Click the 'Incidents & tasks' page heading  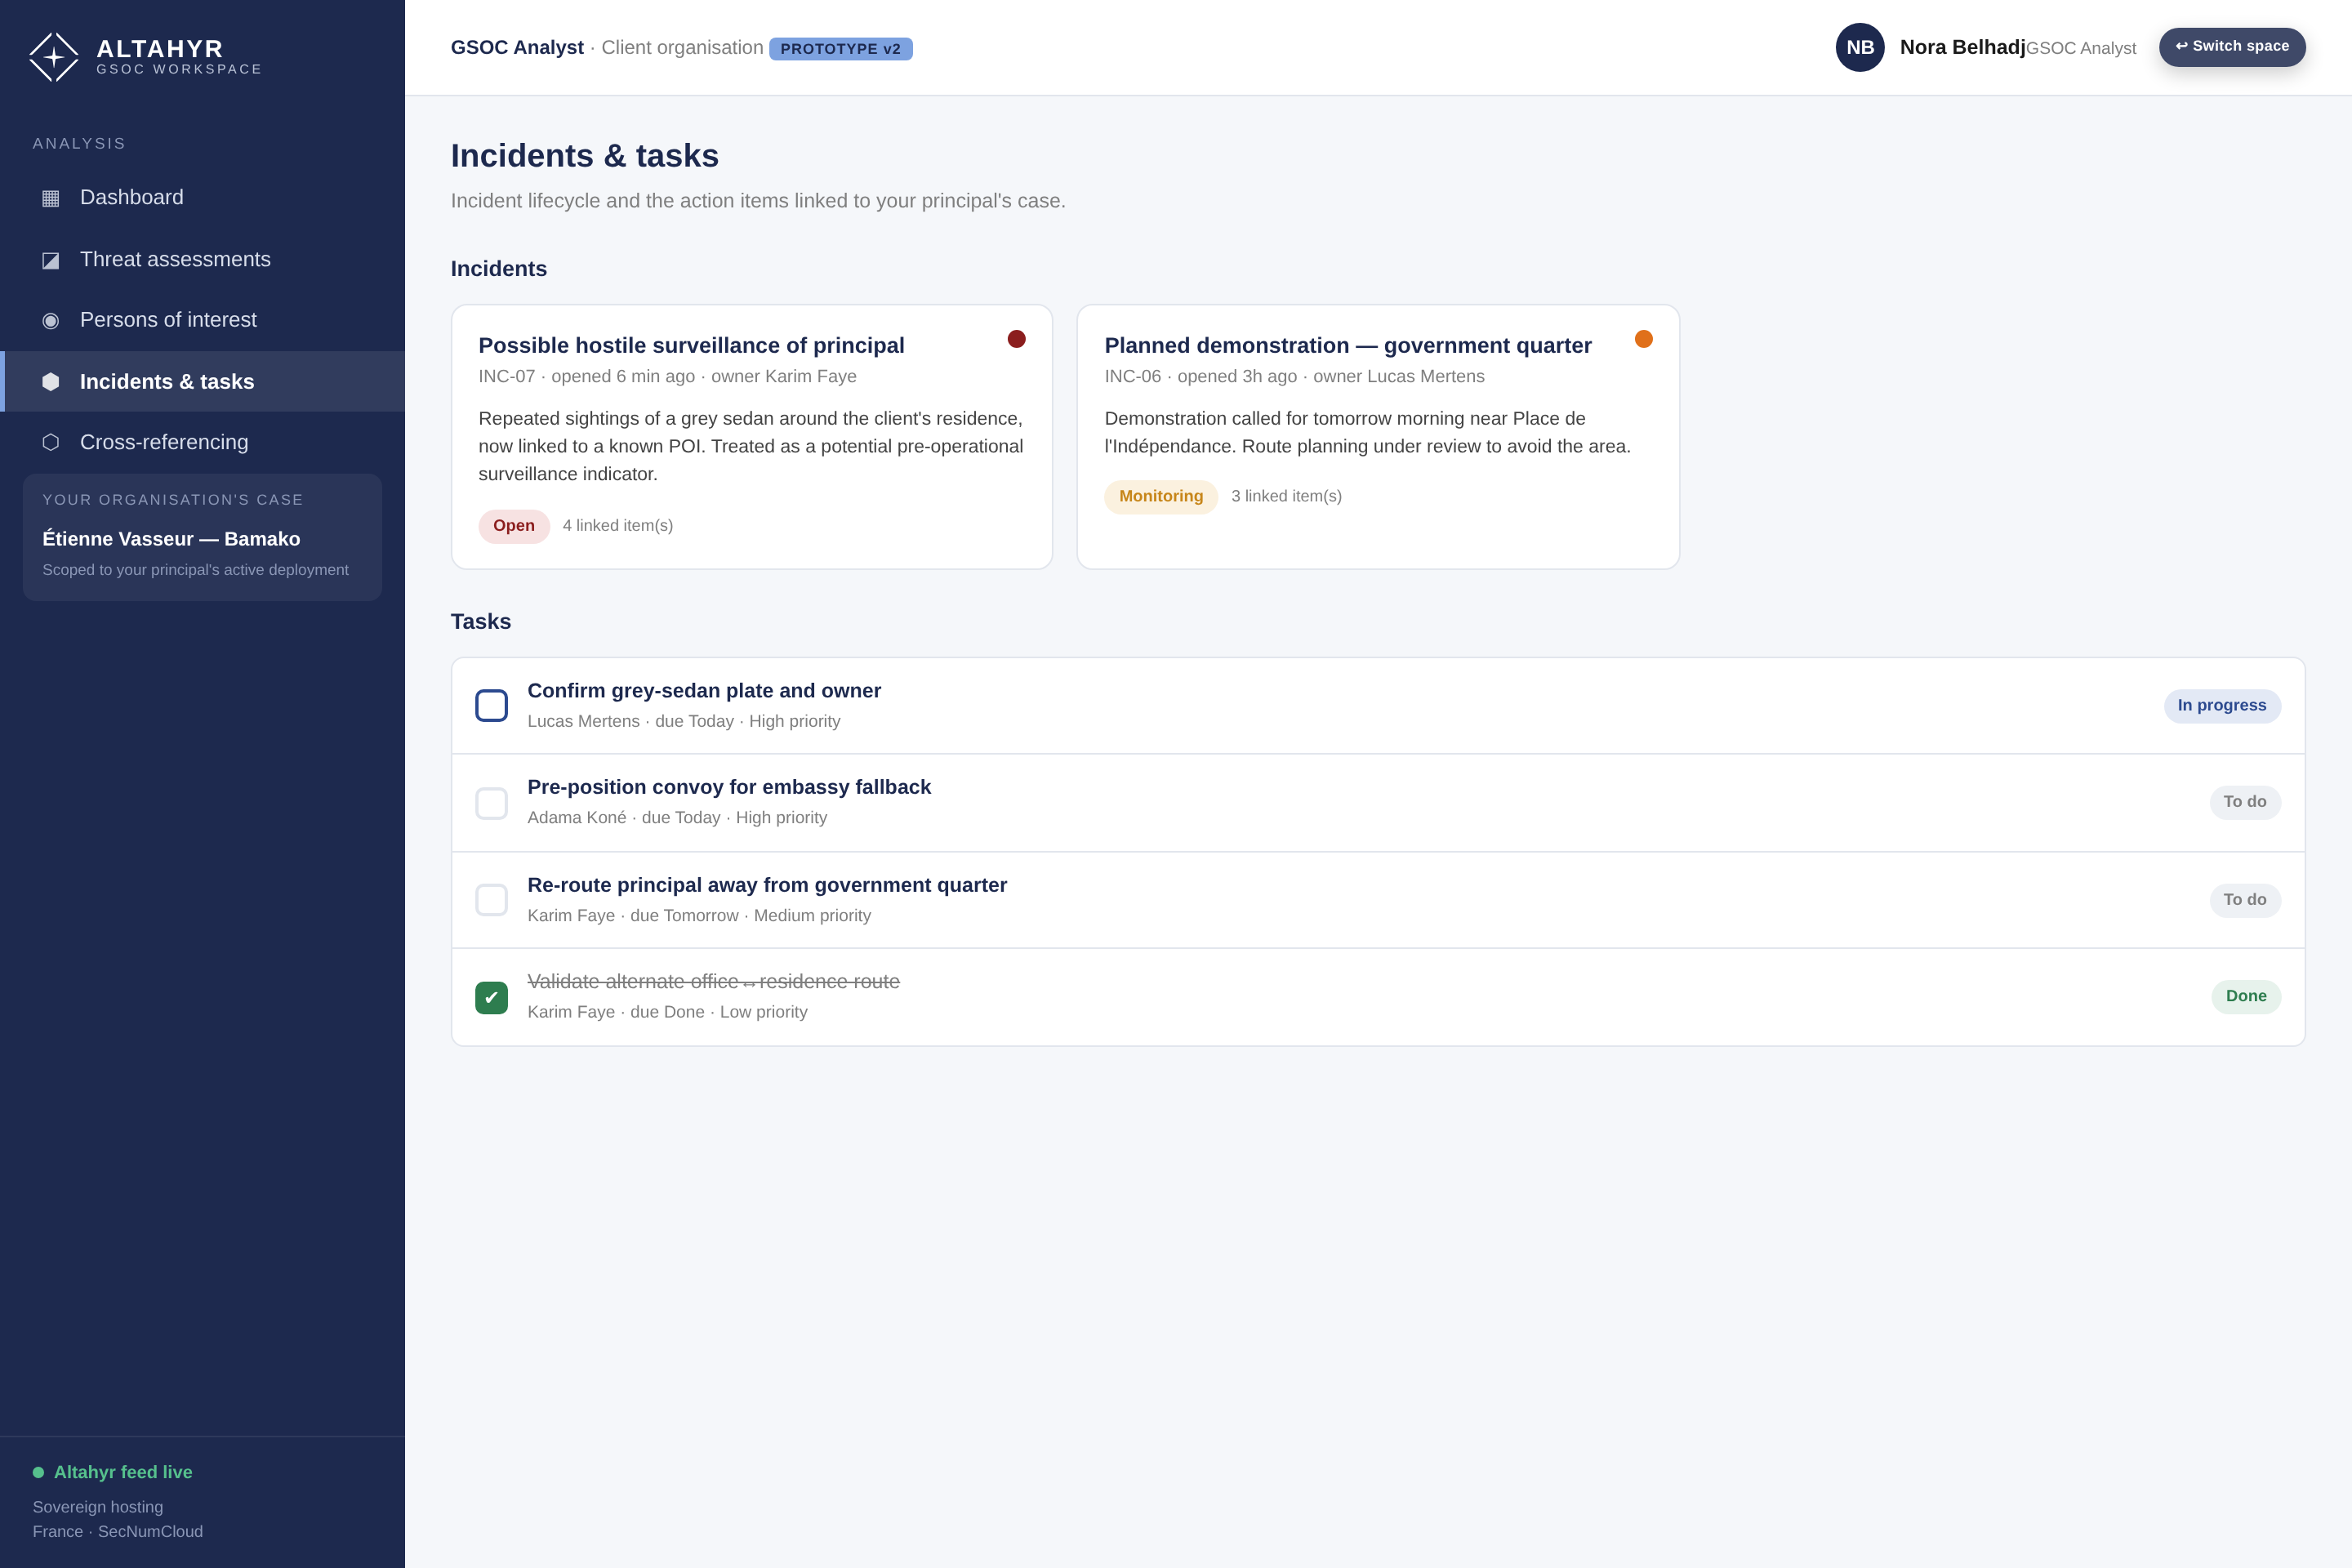tap(584, 156)
